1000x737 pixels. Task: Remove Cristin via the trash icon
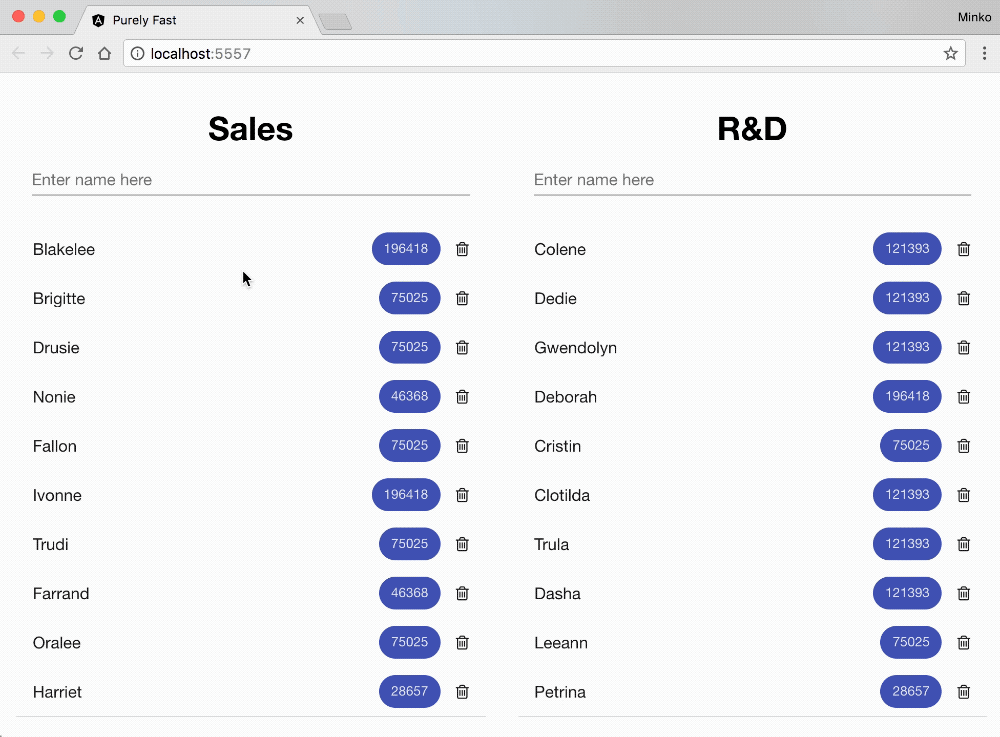[x=964, y=446]
